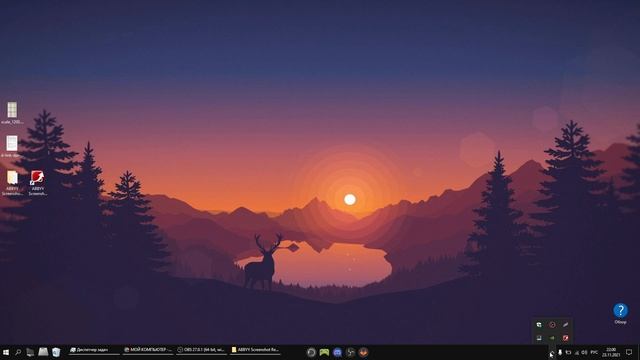Open green gamepad app on taskbar

coord(324,352)
